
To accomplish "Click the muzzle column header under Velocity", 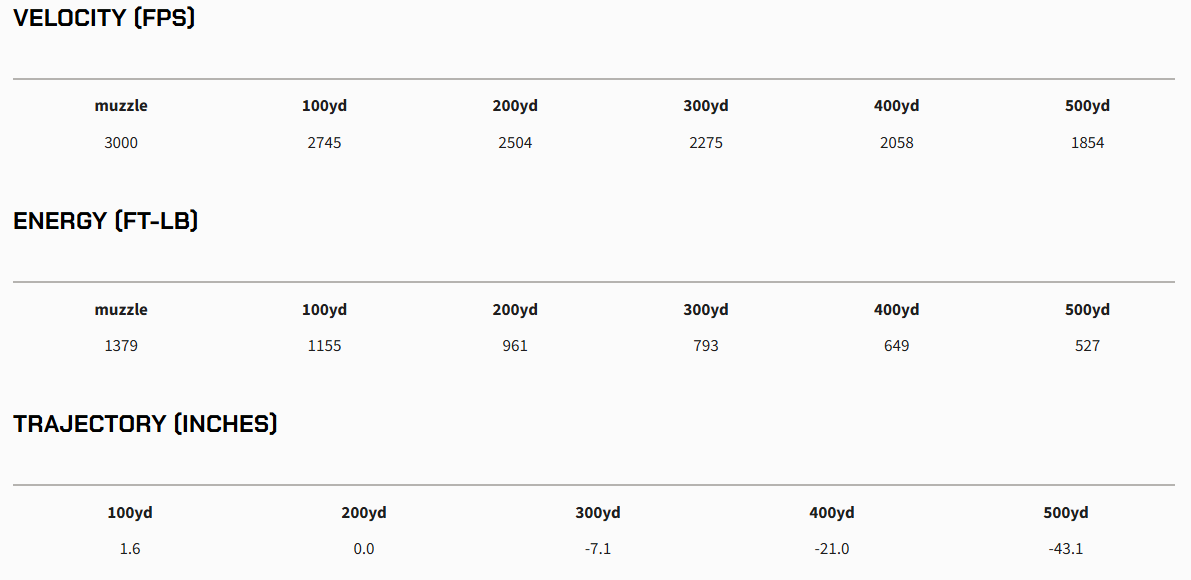I will coord(121,106).
